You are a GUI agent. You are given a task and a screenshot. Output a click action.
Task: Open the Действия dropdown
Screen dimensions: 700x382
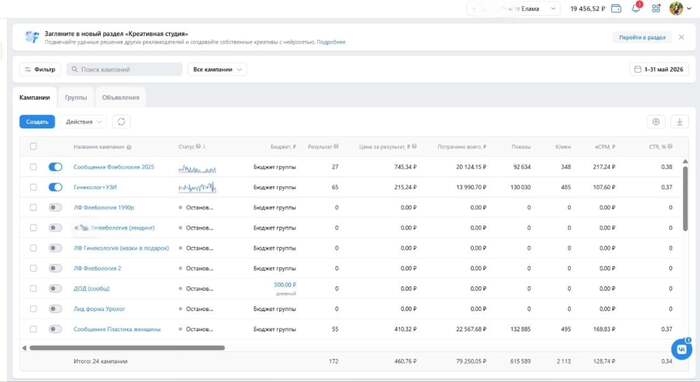point(84,122)
